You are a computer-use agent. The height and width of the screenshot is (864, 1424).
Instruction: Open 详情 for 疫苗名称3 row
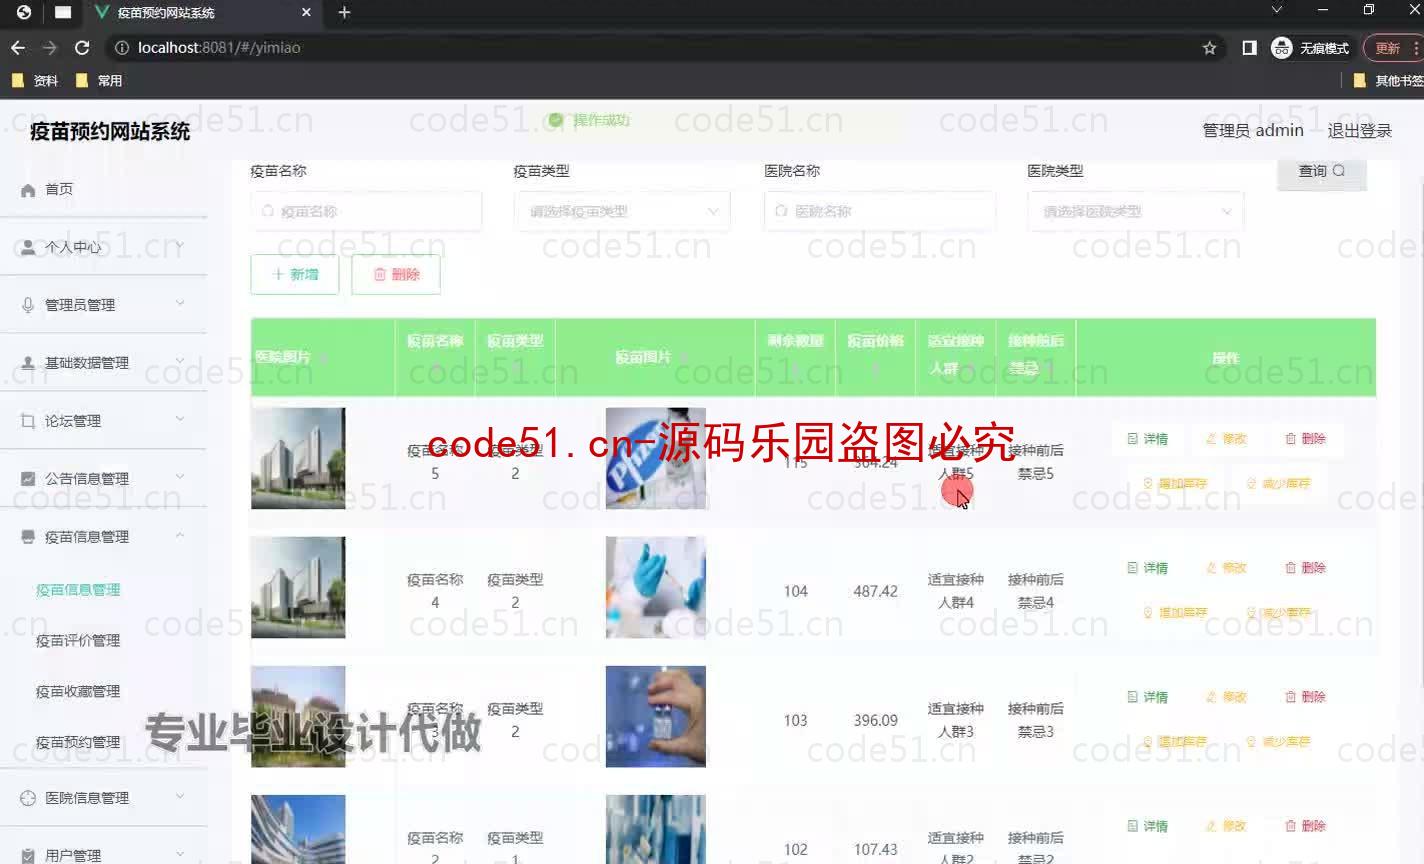click(x=1148, y=697)
